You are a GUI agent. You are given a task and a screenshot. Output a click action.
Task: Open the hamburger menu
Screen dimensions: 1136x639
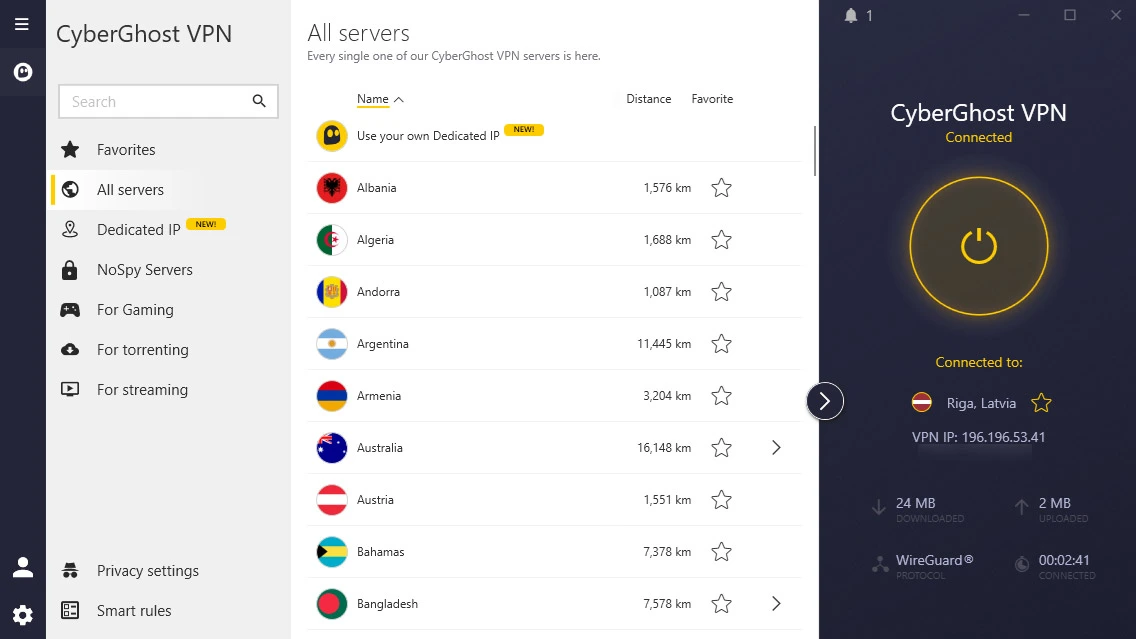pyautogui.click(x=22, y=24)
